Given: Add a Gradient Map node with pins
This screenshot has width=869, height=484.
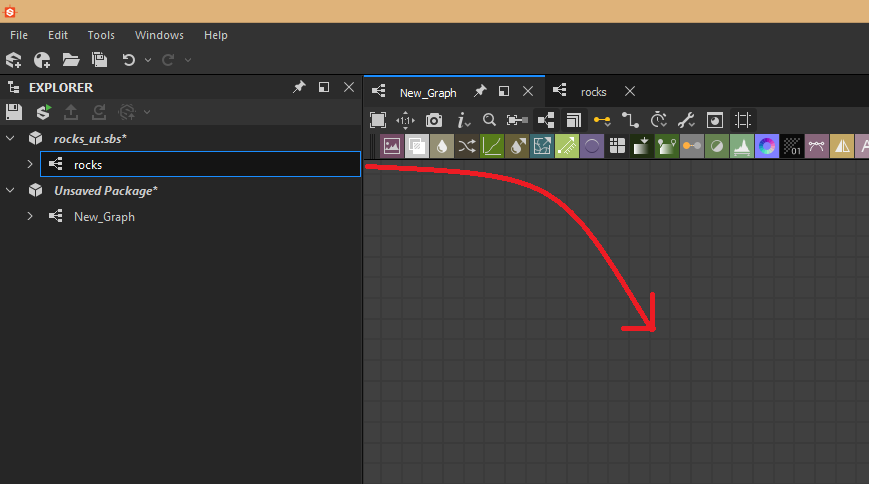Looking at the screenshot, I should point(667,146).
